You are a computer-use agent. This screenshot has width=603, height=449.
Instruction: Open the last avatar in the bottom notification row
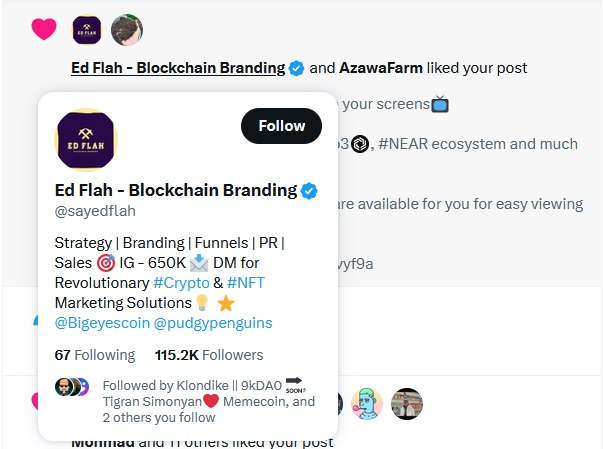[407, 403]
